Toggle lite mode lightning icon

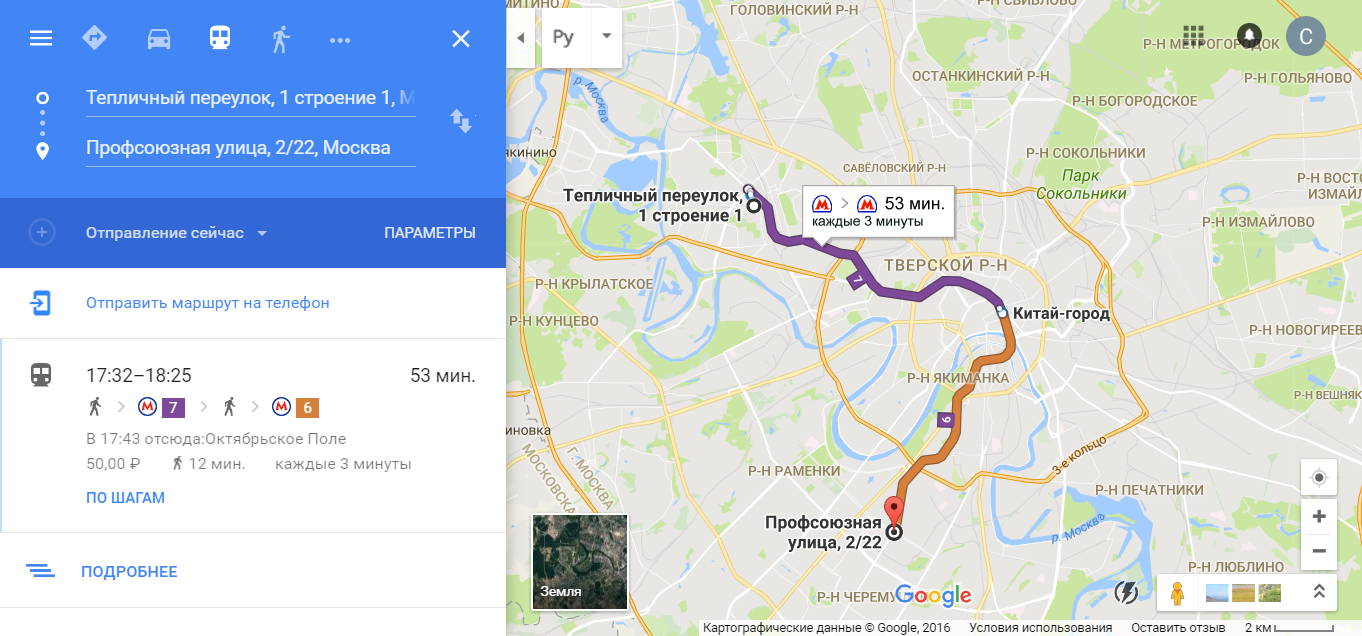point(1126,592)
